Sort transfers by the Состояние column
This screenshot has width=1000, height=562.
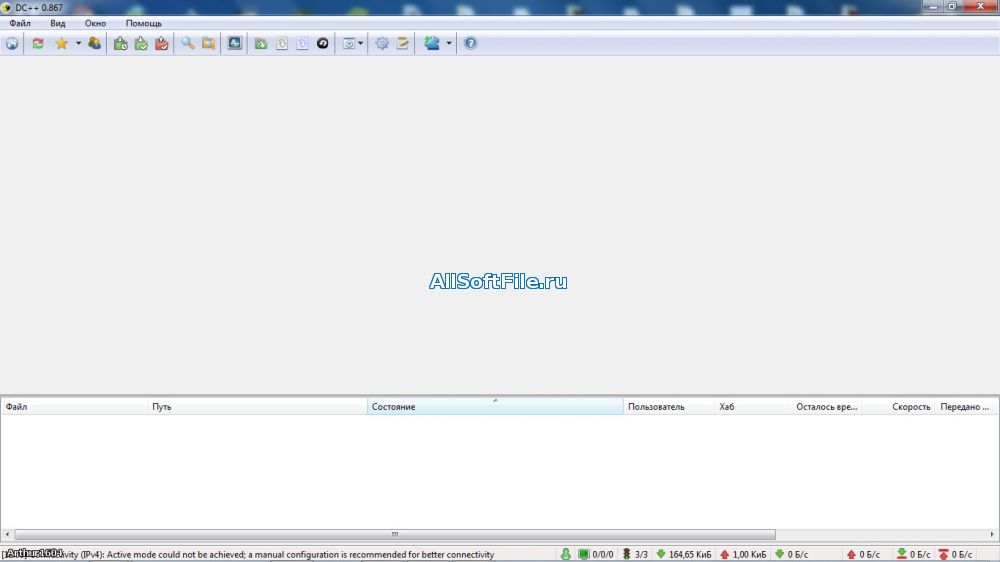[x=495, y=406]
